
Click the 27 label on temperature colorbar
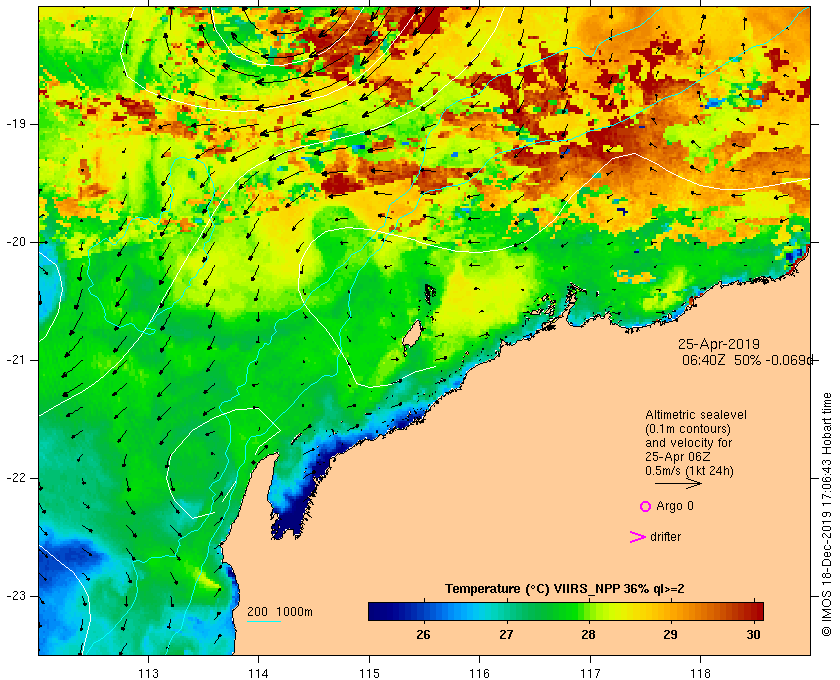(x=506, y=635)
